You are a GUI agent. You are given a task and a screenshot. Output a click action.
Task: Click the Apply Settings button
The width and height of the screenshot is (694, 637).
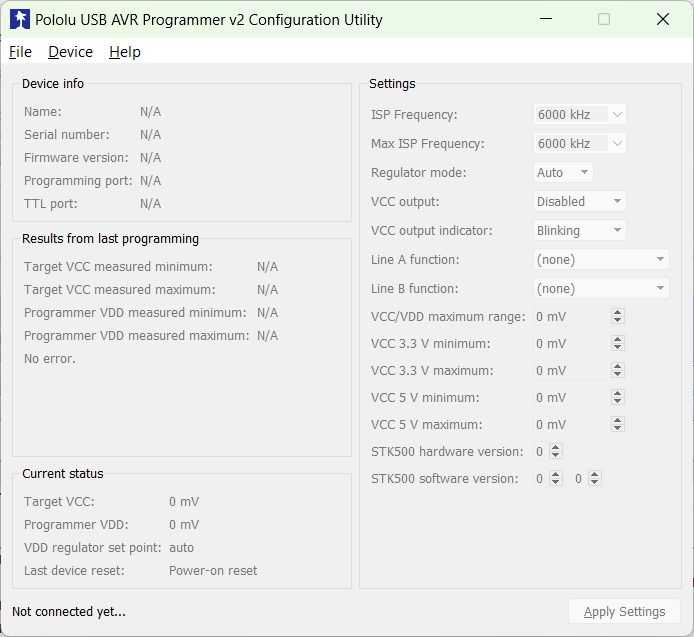point(624,612)
